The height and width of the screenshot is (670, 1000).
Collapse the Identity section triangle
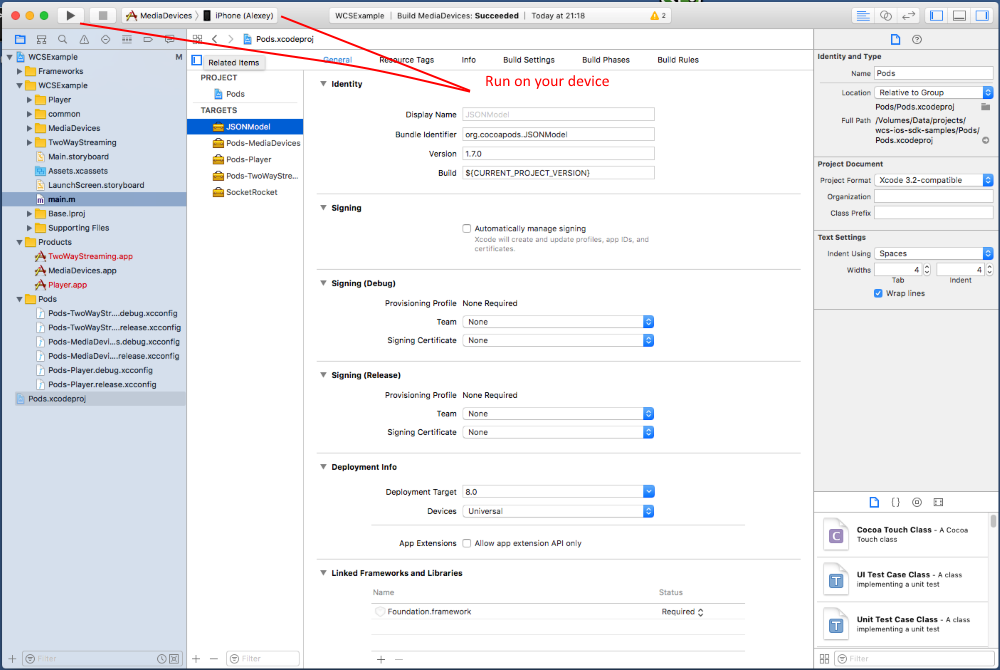tap(323, 84)
